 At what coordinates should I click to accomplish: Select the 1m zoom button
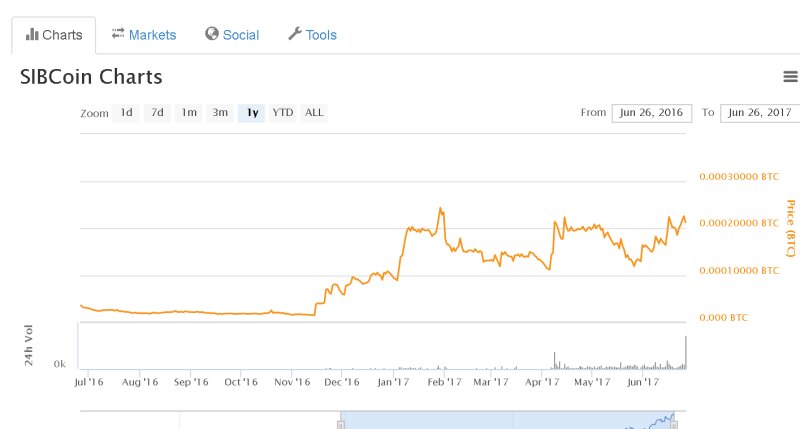(189, 113)
